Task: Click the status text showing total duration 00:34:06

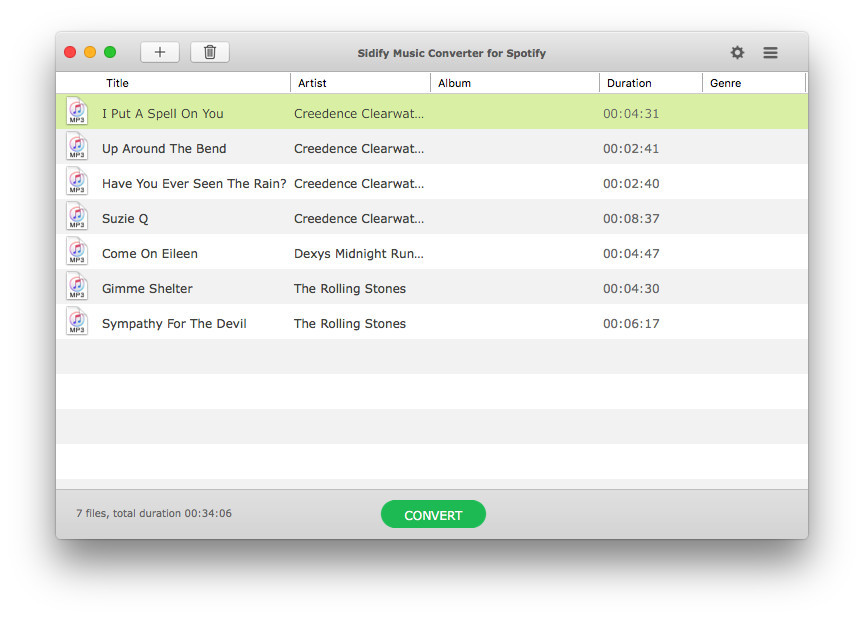Action: [x=154, y=513]
